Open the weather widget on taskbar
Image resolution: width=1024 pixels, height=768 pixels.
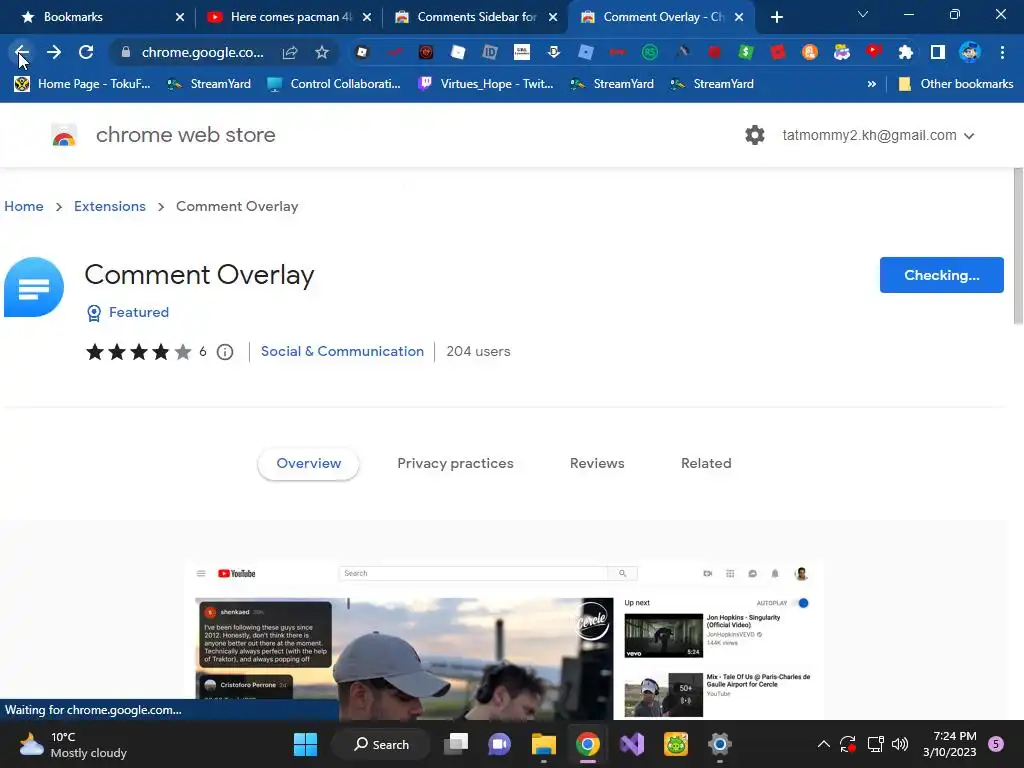coord(72,745)
